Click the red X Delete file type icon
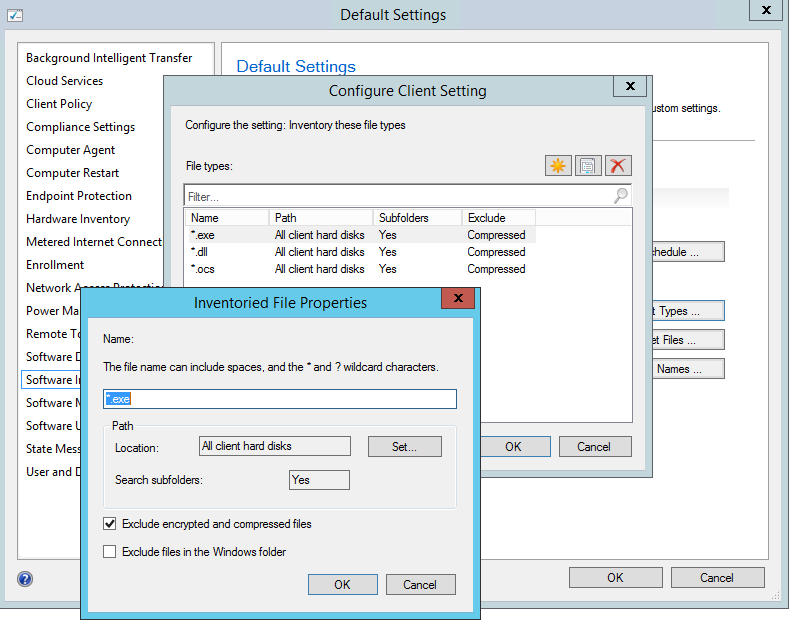 coord(618,166)
